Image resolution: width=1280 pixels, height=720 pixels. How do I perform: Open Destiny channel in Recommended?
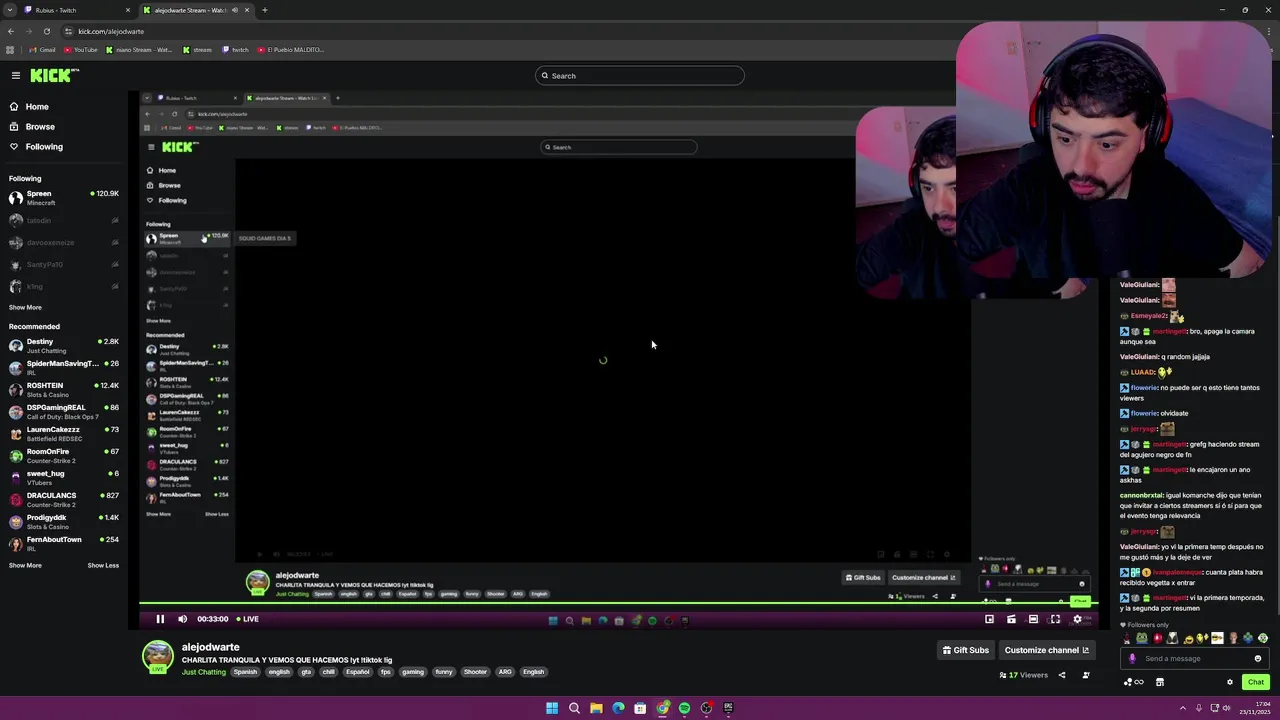coord(64,346)
